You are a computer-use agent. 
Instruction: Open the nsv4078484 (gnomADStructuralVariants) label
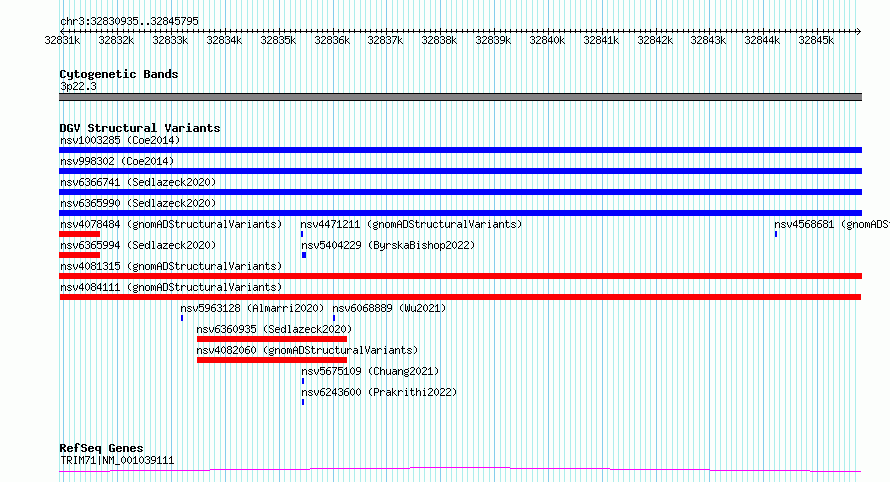171,224
